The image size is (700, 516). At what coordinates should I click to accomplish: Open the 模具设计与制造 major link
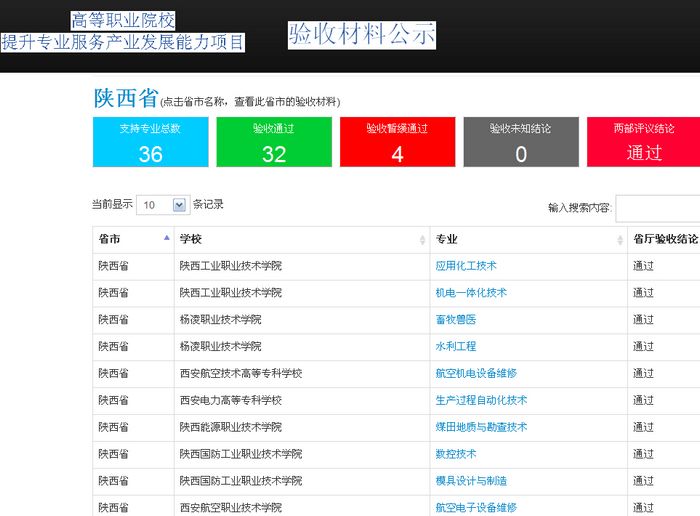tap(471, 481)
